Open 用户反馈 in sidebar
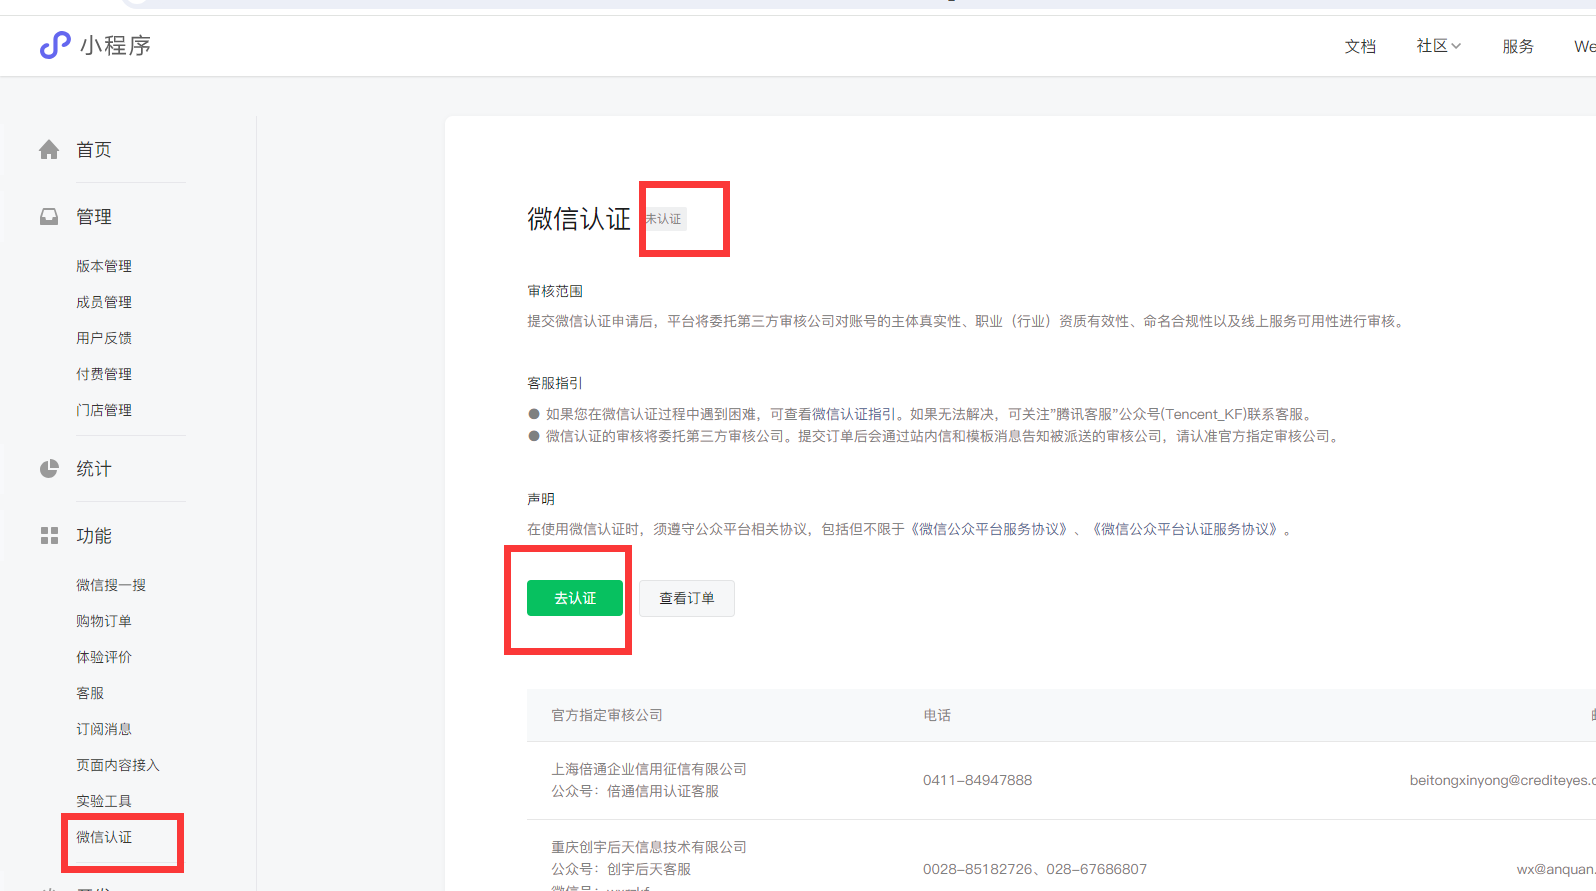The image size is (1596, 891). (104, 338)
